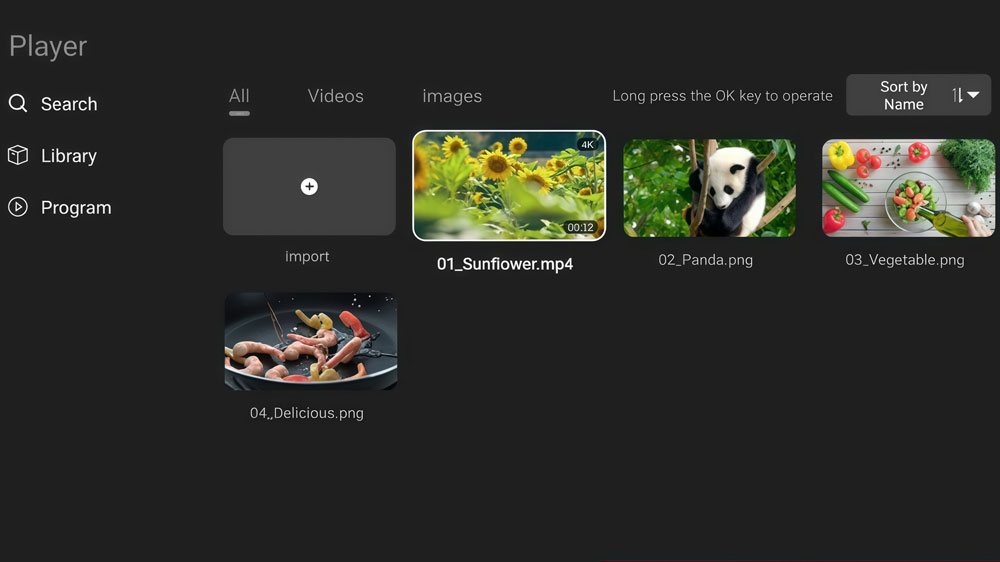Expand the Sort by Name dropdown
1000x562 pixels.
point(918,95)
